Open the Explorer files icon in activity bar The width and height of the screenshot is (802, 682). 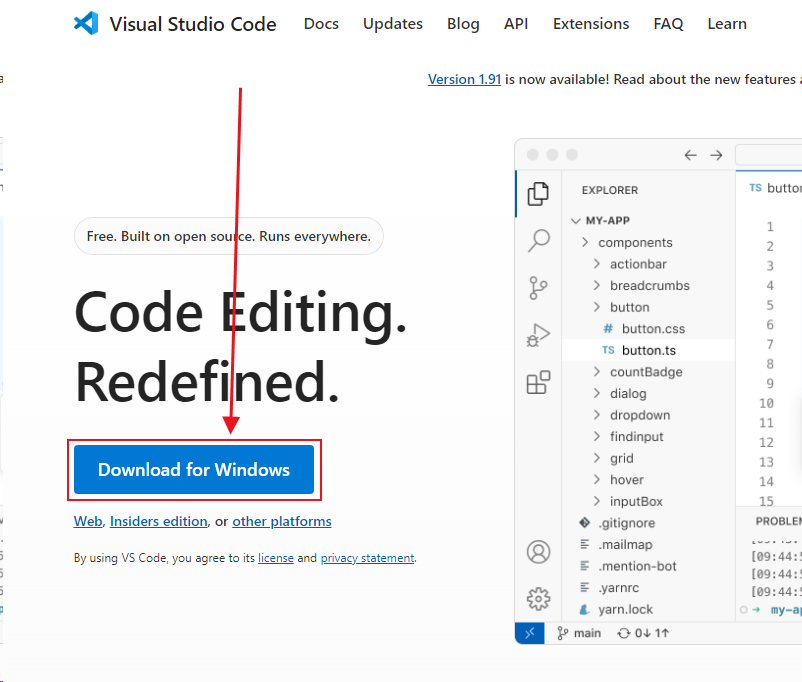(538, 193)
